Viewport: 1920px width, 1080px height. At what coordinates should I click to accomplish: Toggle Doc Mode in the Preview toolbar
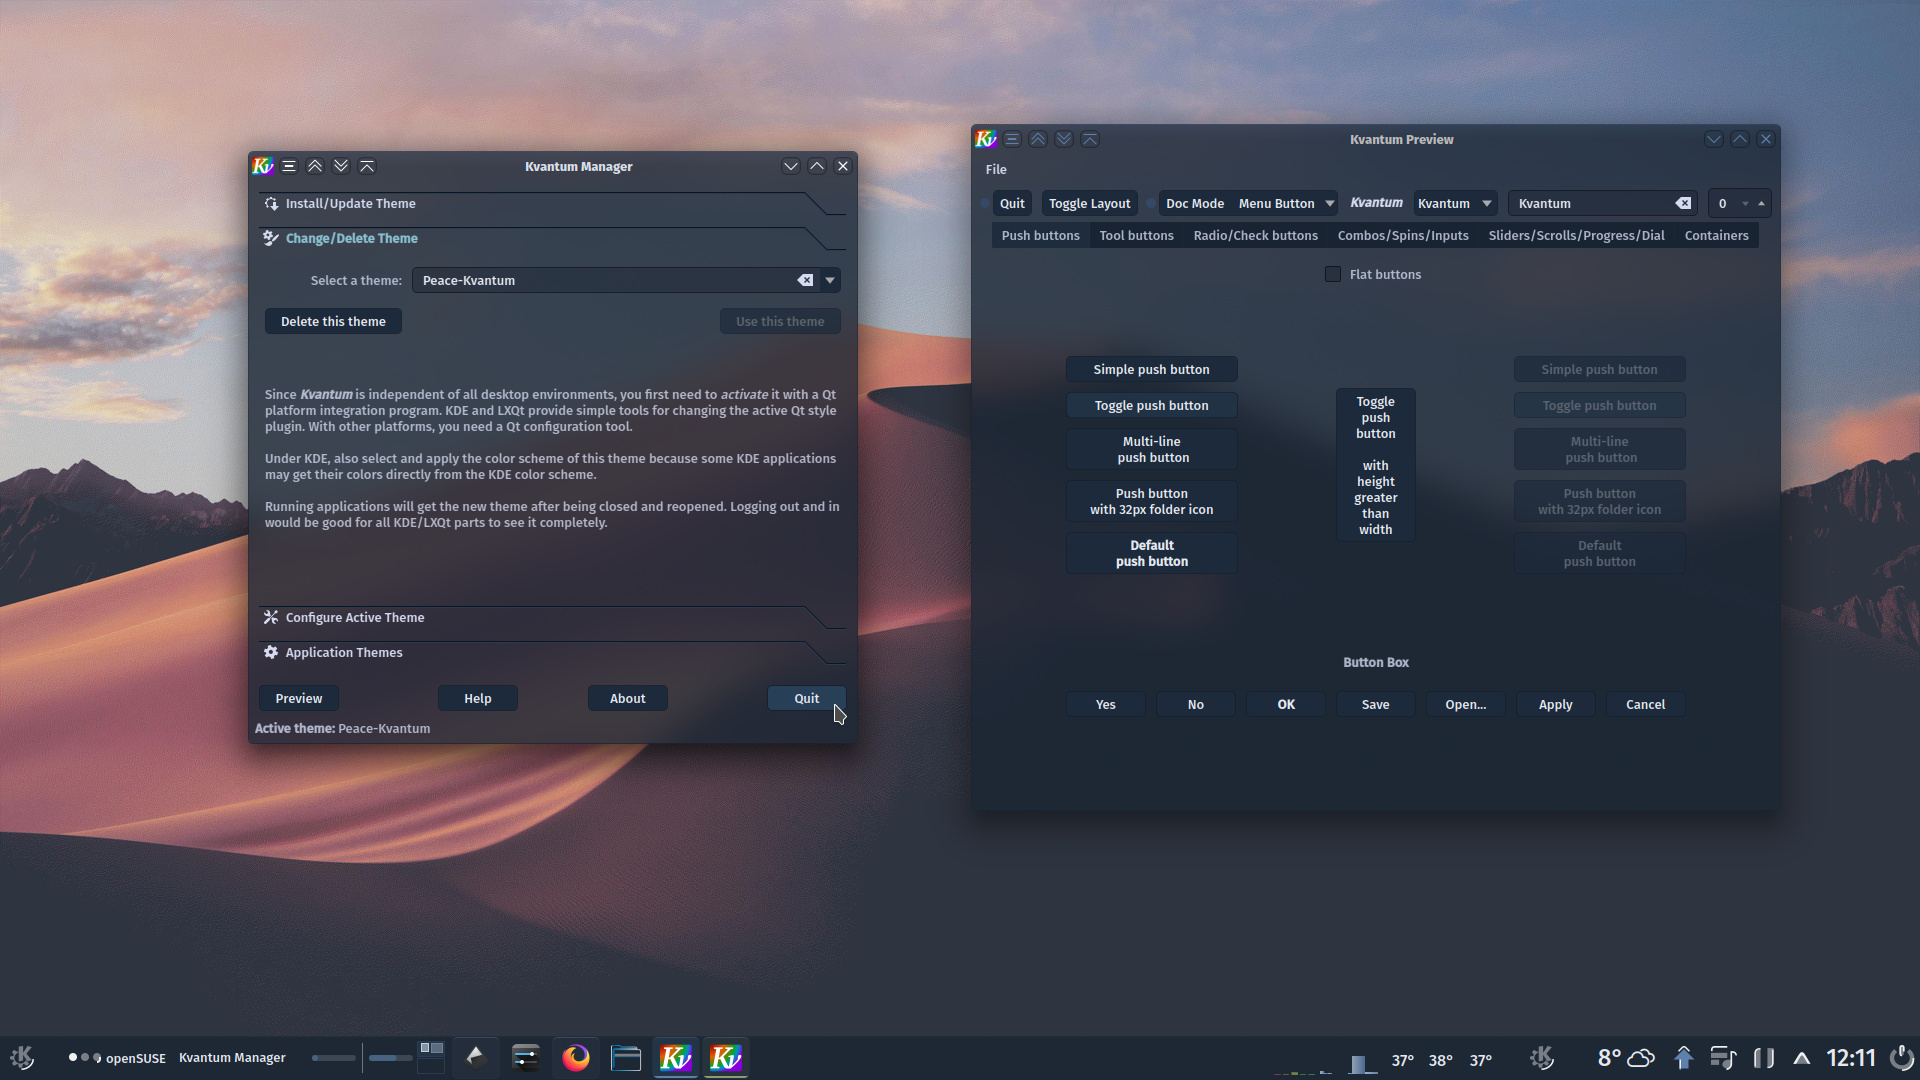click(1194, 203)
